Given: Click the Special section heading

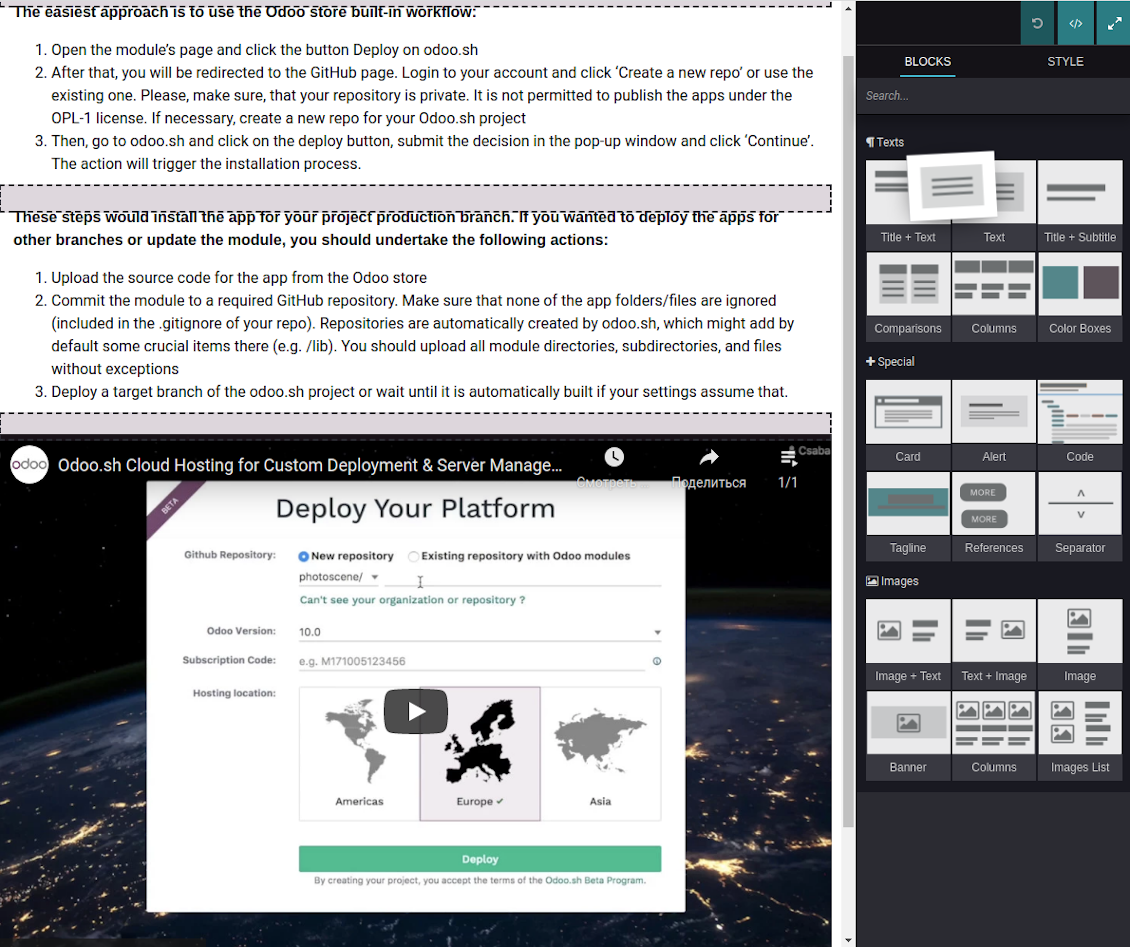Looking at the screenshot, I should point(890,362).
